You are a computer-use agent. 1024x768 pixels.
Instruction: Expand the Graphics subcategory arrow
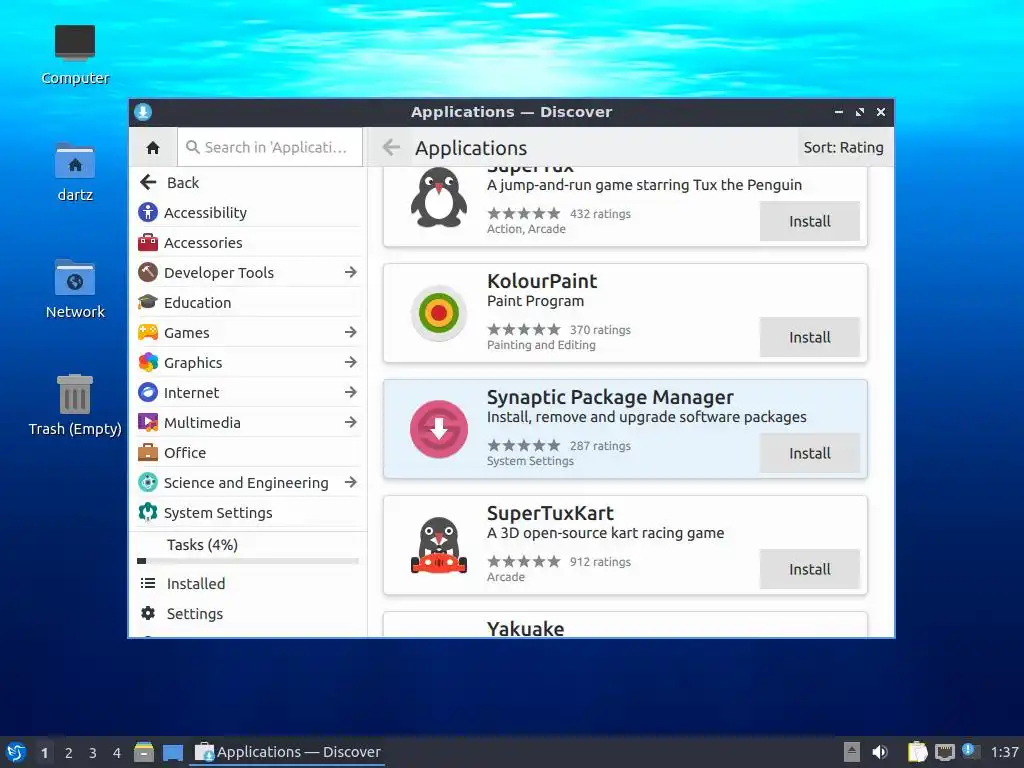351,362
